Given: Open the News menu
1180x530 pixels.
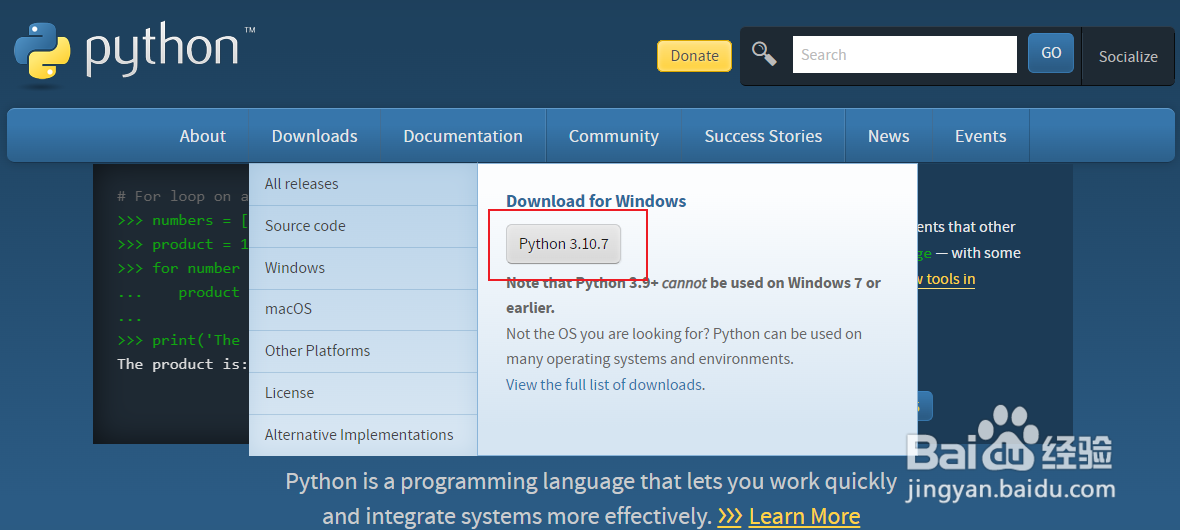Looking at the screenshot, I should (889, 136).
